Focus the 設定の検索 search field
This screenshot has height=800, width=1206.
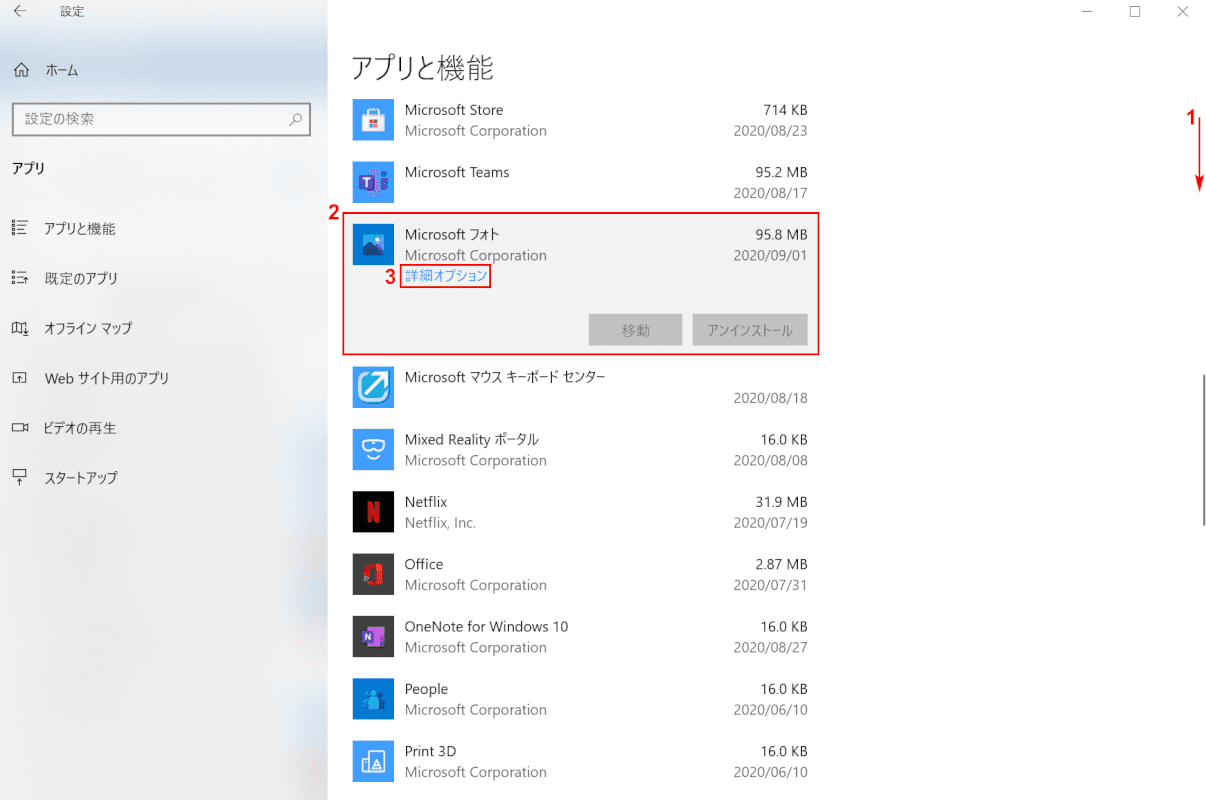(x=161, y=119)
